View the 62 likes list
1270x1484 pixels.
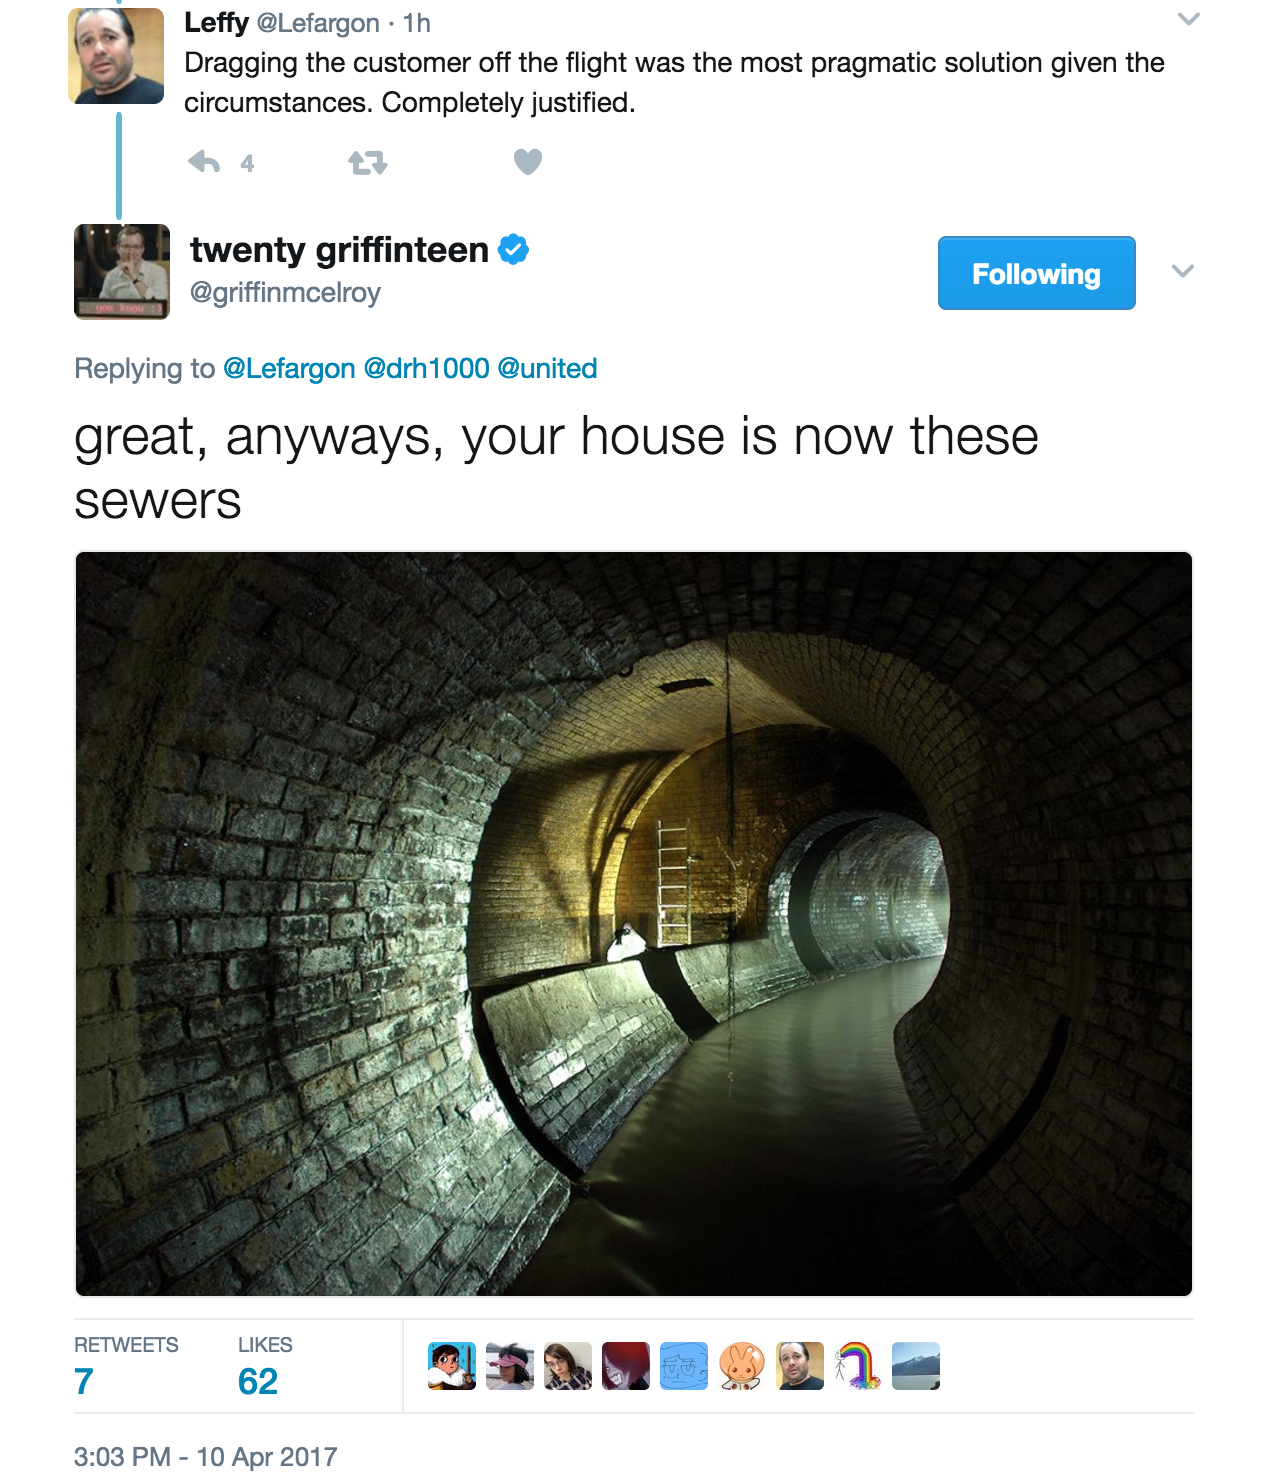pos(265,1366)
